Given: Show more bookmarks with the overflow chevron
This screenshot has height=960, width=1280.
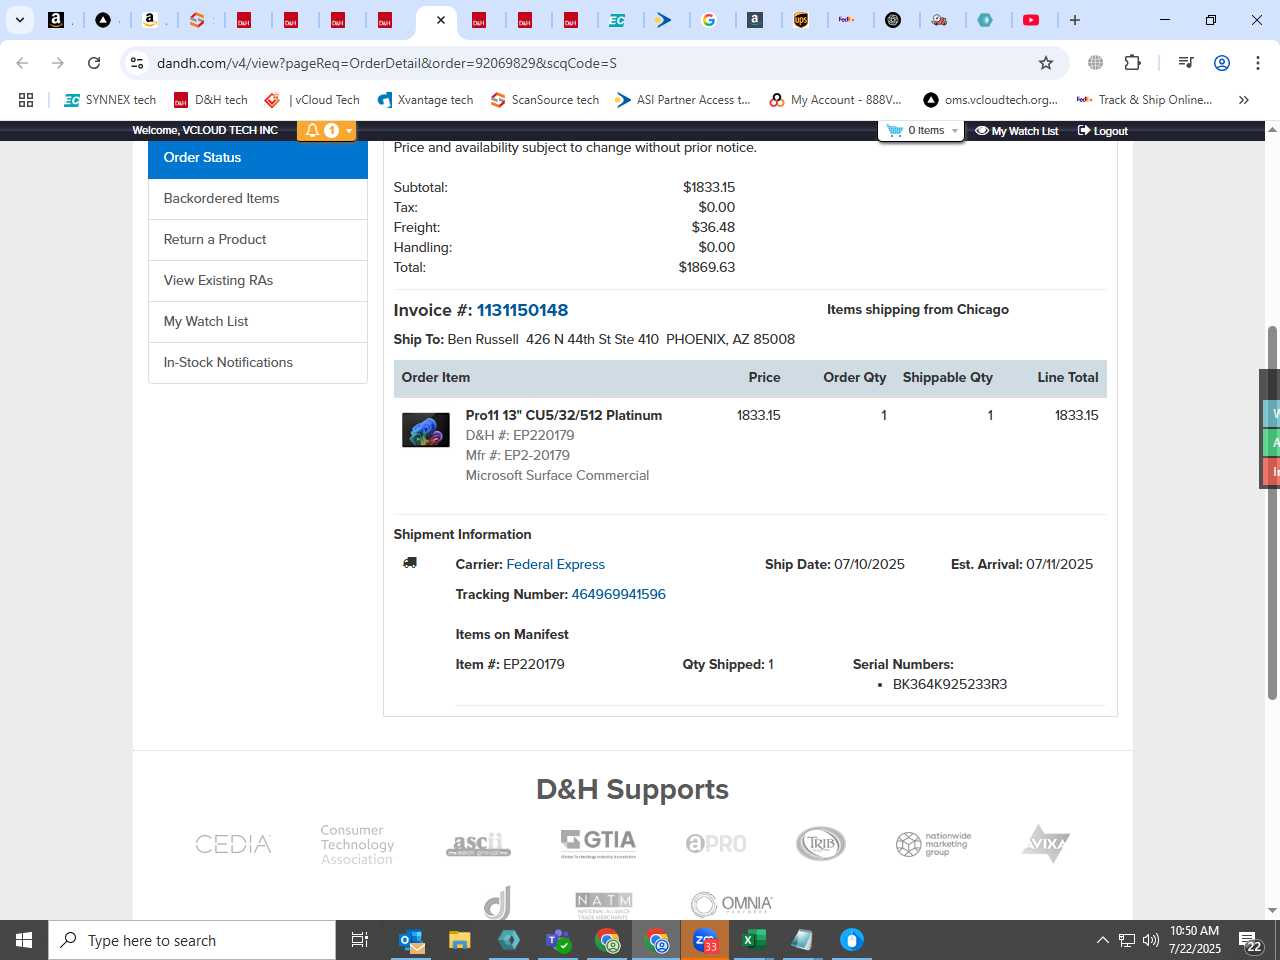Looking at the screenshot, I should pyautogui.click(x=1244, y=100).
